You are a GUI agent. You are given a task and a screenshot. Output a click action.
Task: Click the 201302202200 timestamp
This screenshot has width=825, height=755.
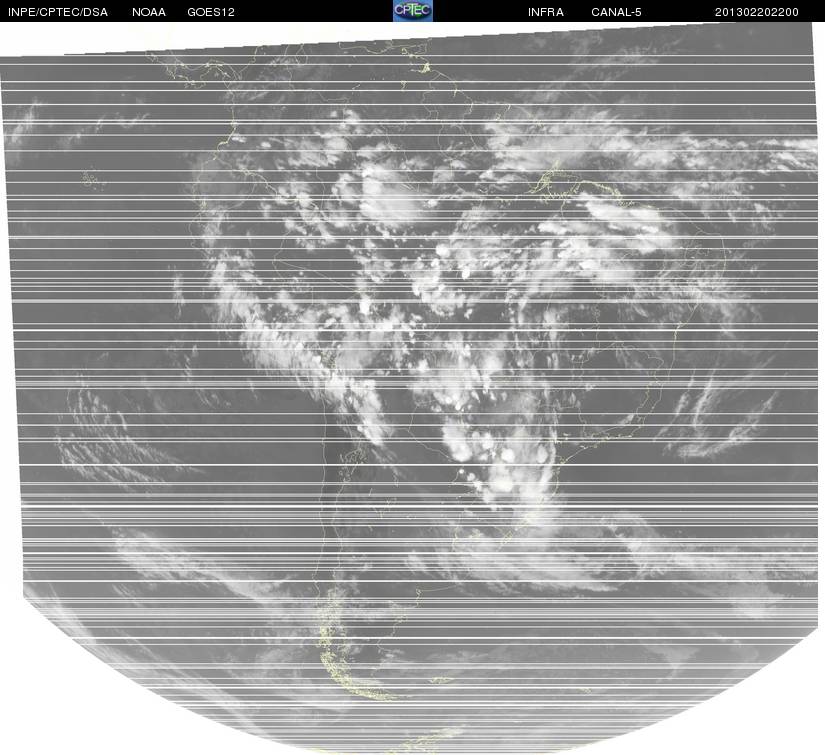pyautogui.click(x=757, y=12)
